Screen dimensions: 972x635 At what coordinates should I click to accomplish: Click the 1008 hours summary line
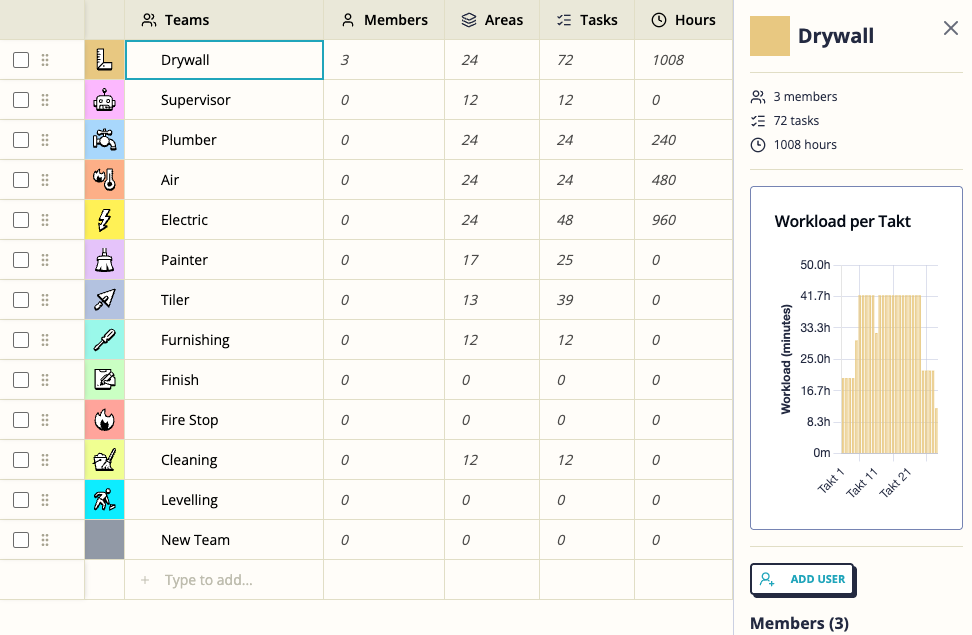(x=793, y=144)
